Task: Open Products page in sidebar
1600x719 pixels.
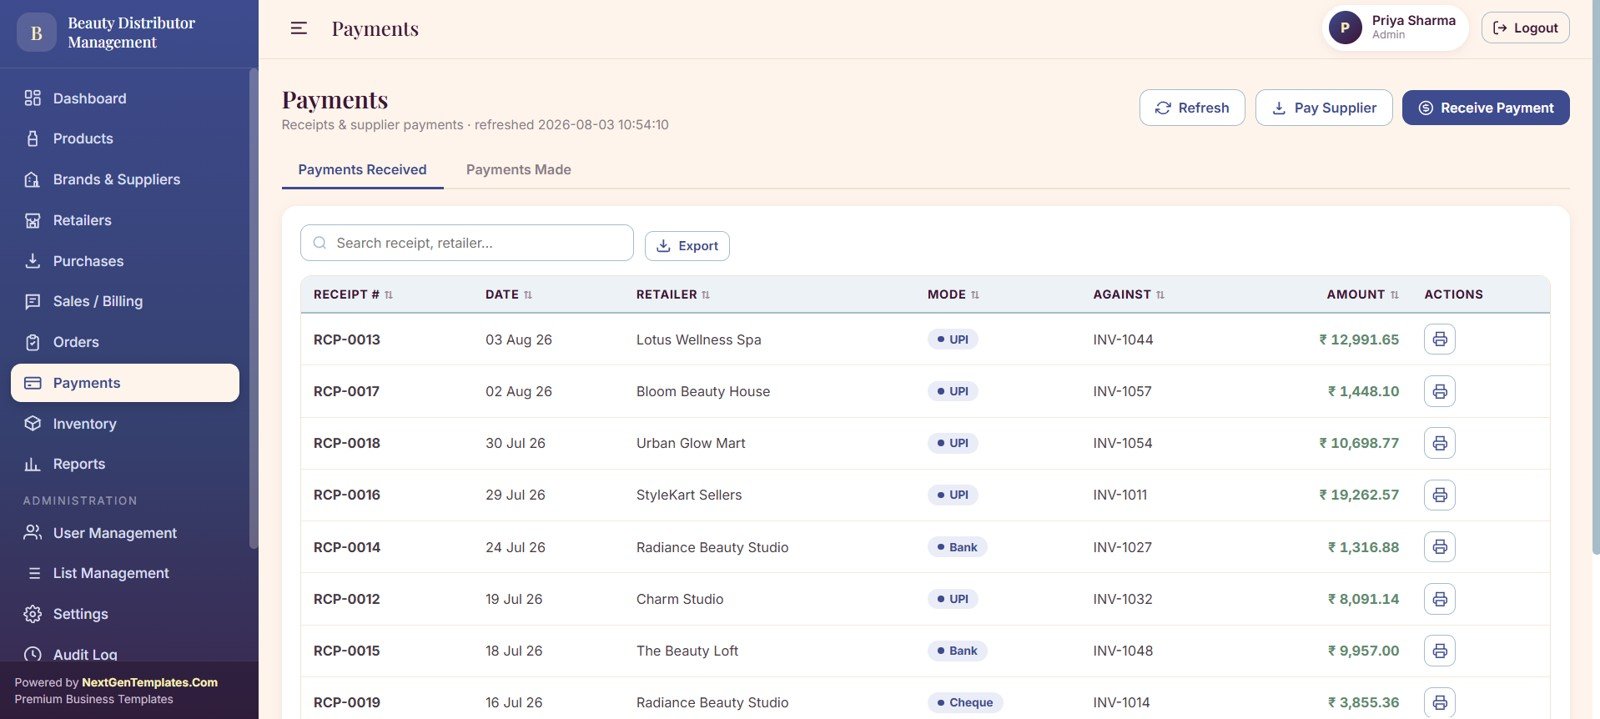Action: point(125,139)
